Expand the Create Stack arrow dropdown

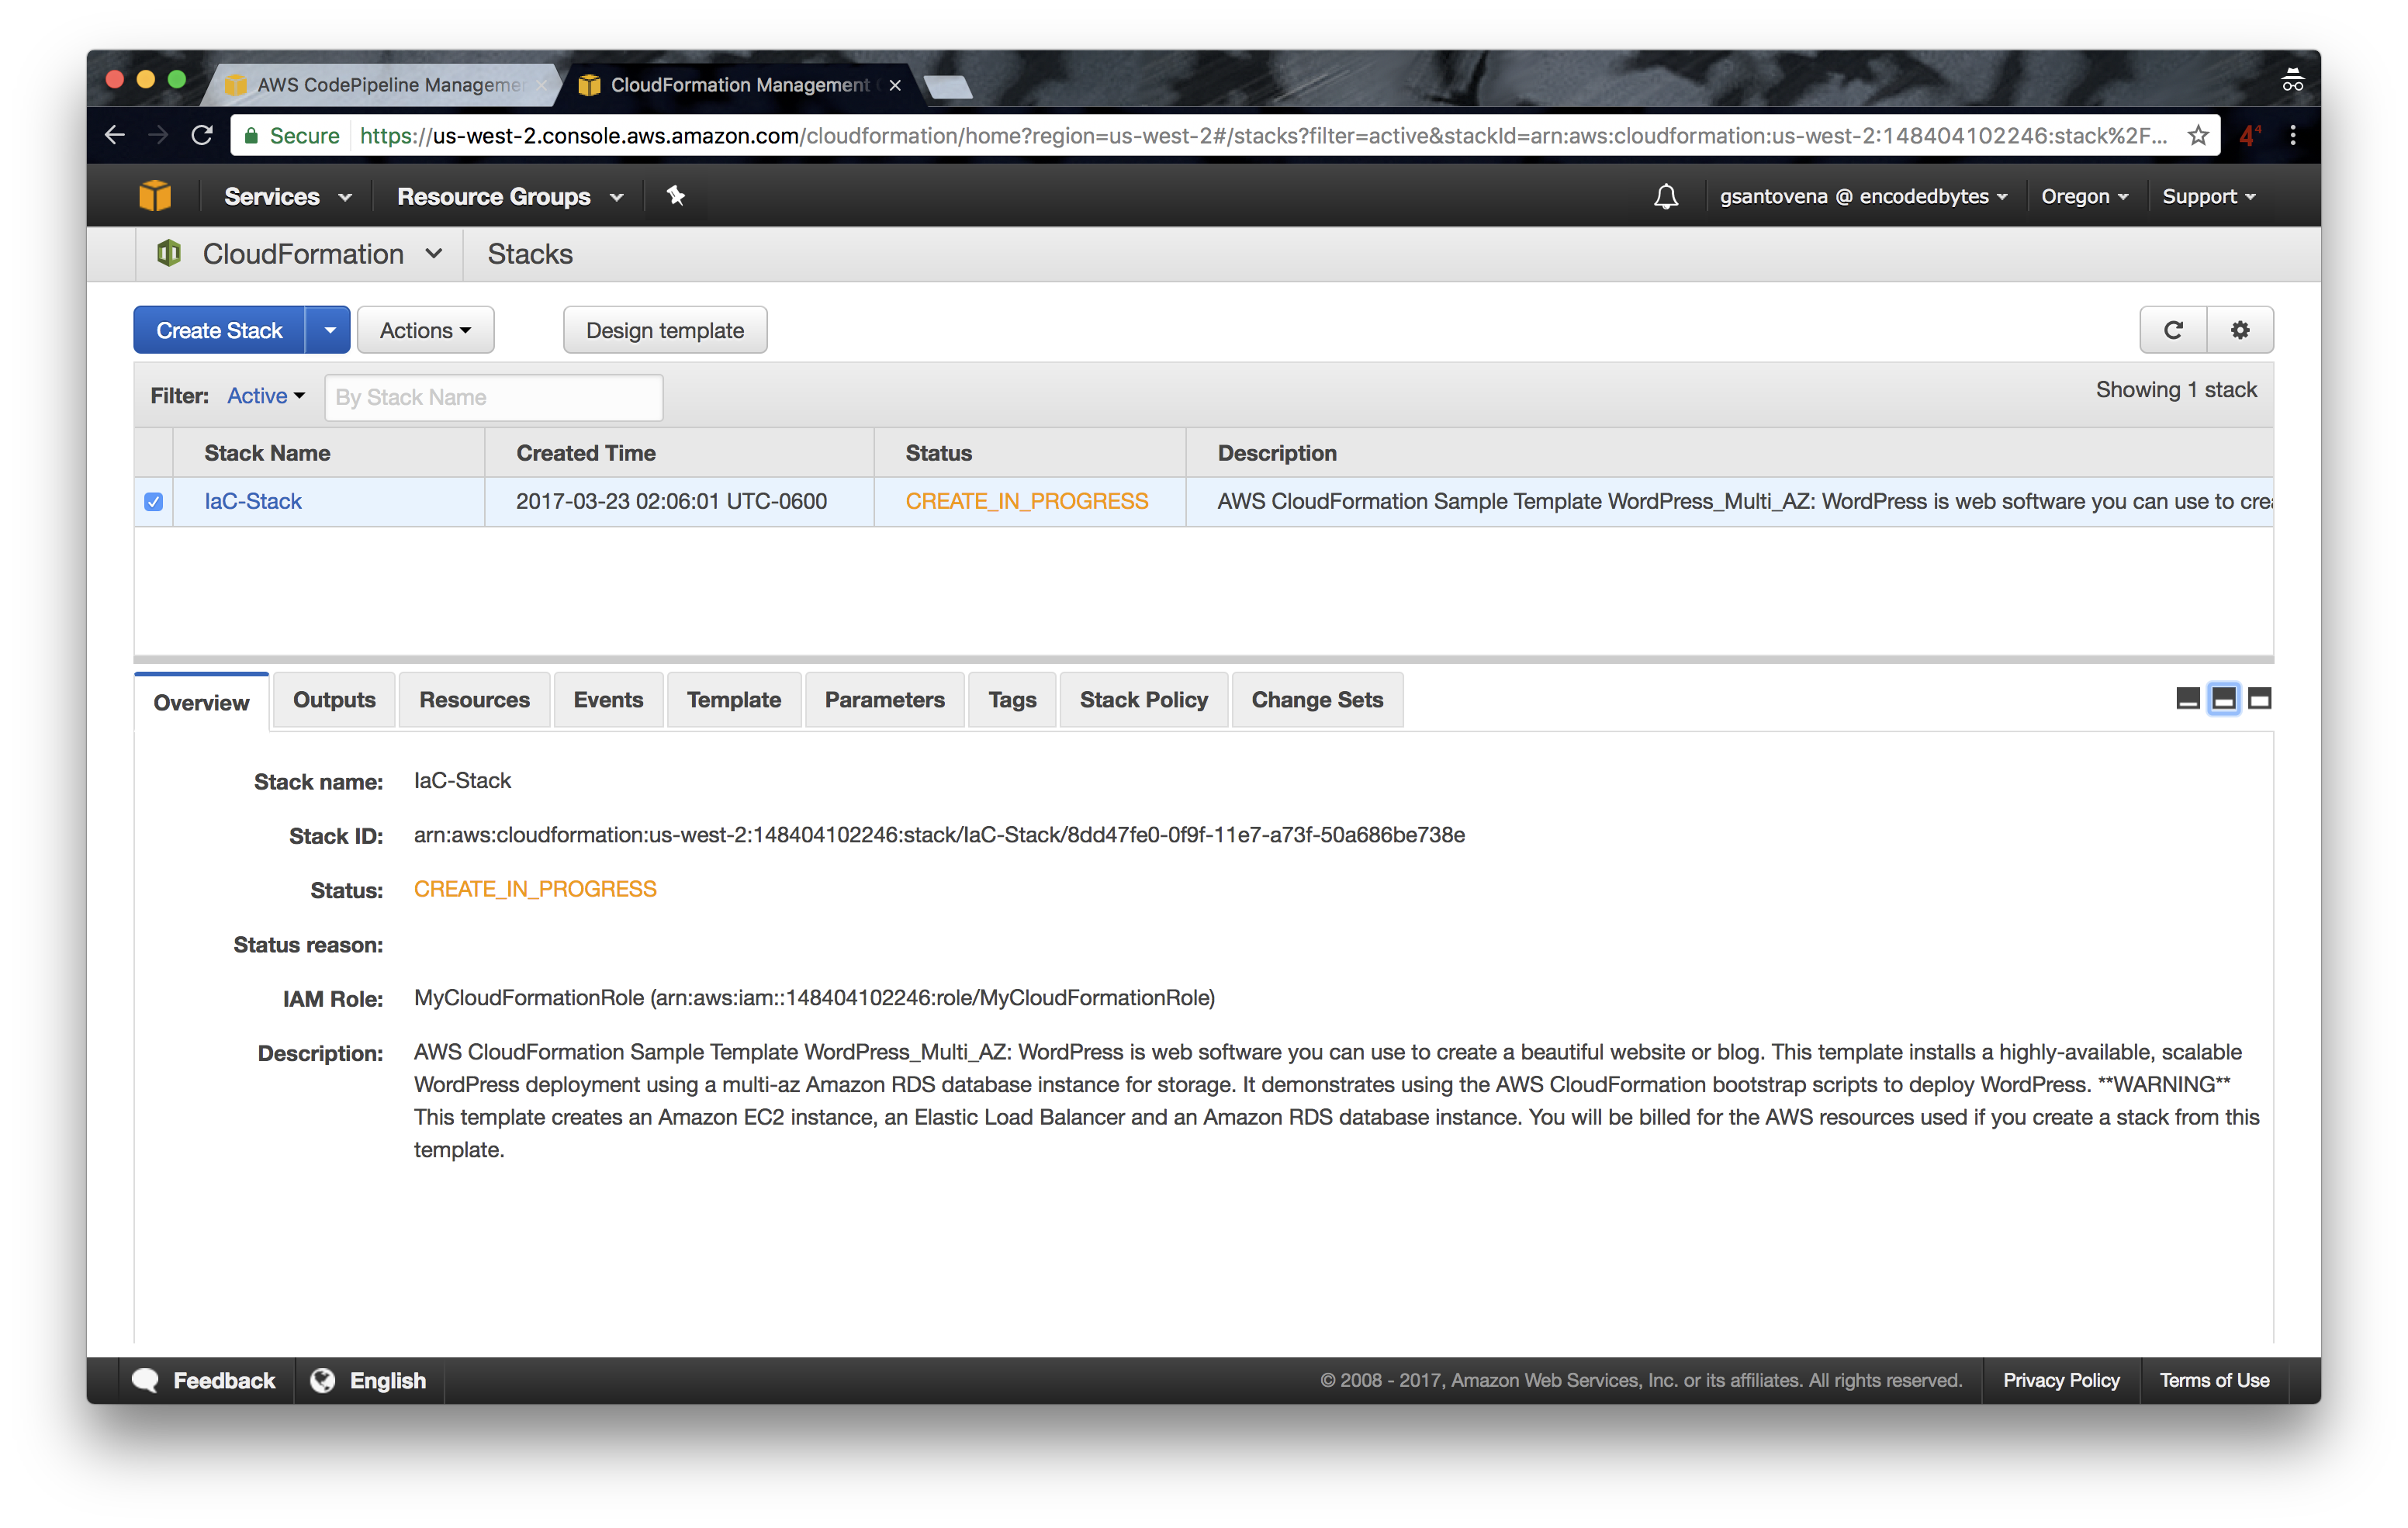click(x=329, y=330)
